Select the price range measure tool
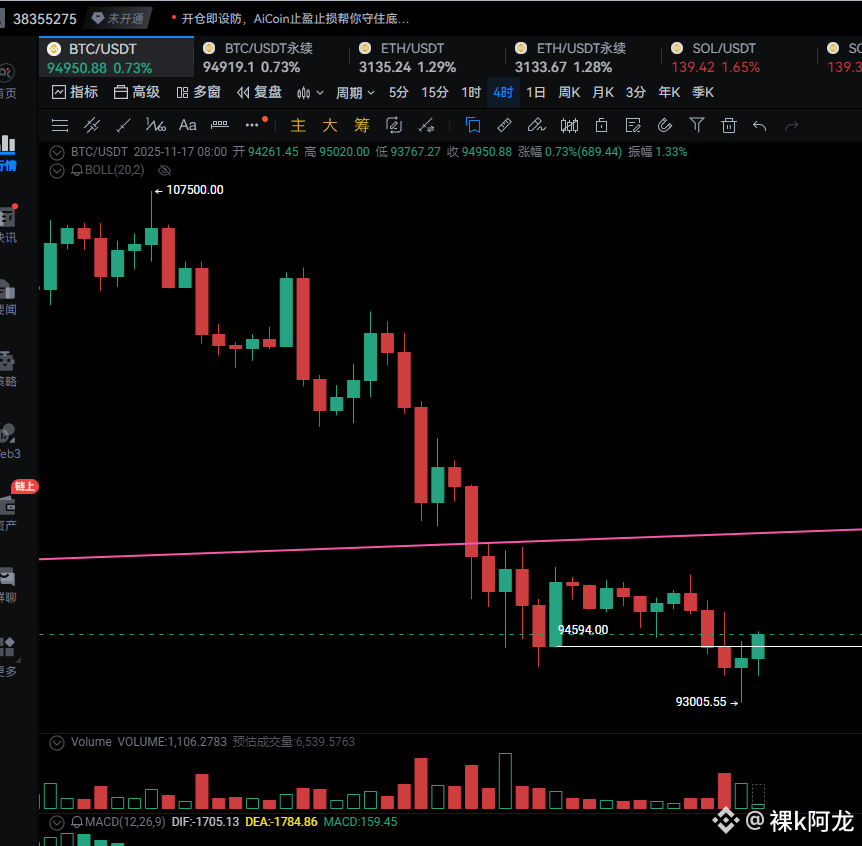 pyautogui.click(x=220, y=125)
